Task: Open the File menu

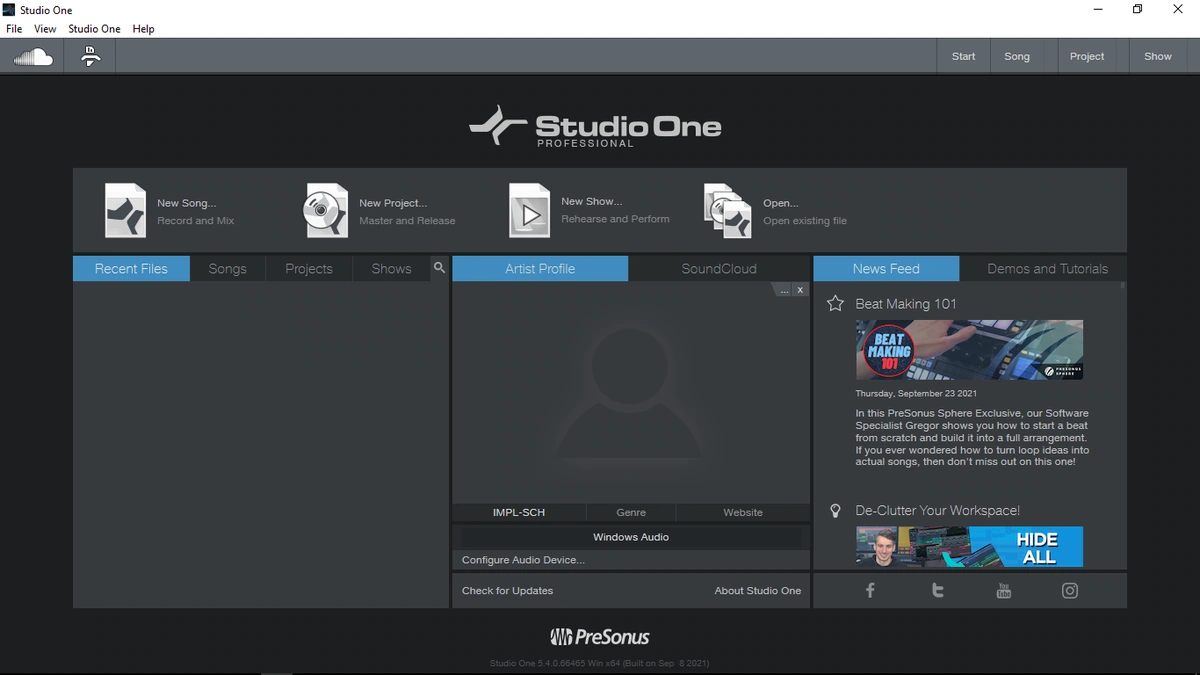Action: pos(14,29)
